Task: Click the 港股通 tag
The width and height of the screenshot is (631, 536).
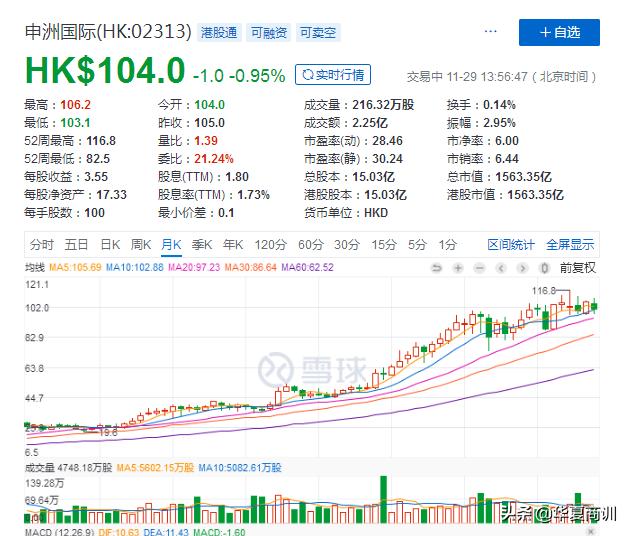Action: point(219,33)
